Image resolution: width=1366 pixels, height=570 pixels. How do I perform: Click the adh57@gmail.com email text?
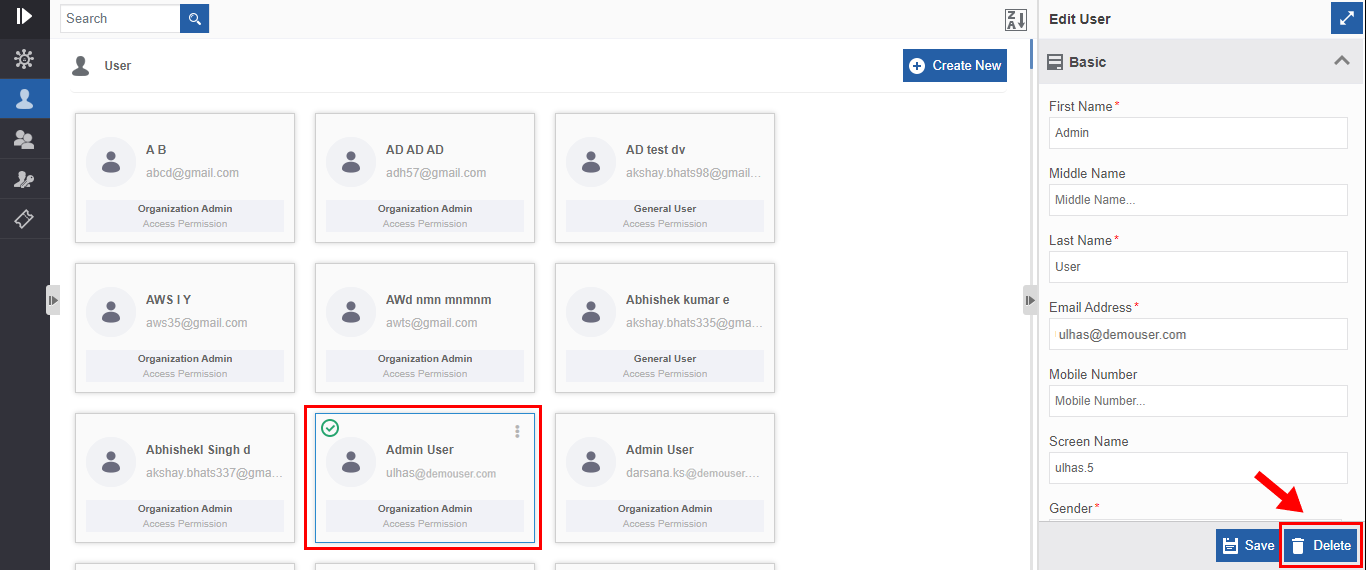pos(436,173)
